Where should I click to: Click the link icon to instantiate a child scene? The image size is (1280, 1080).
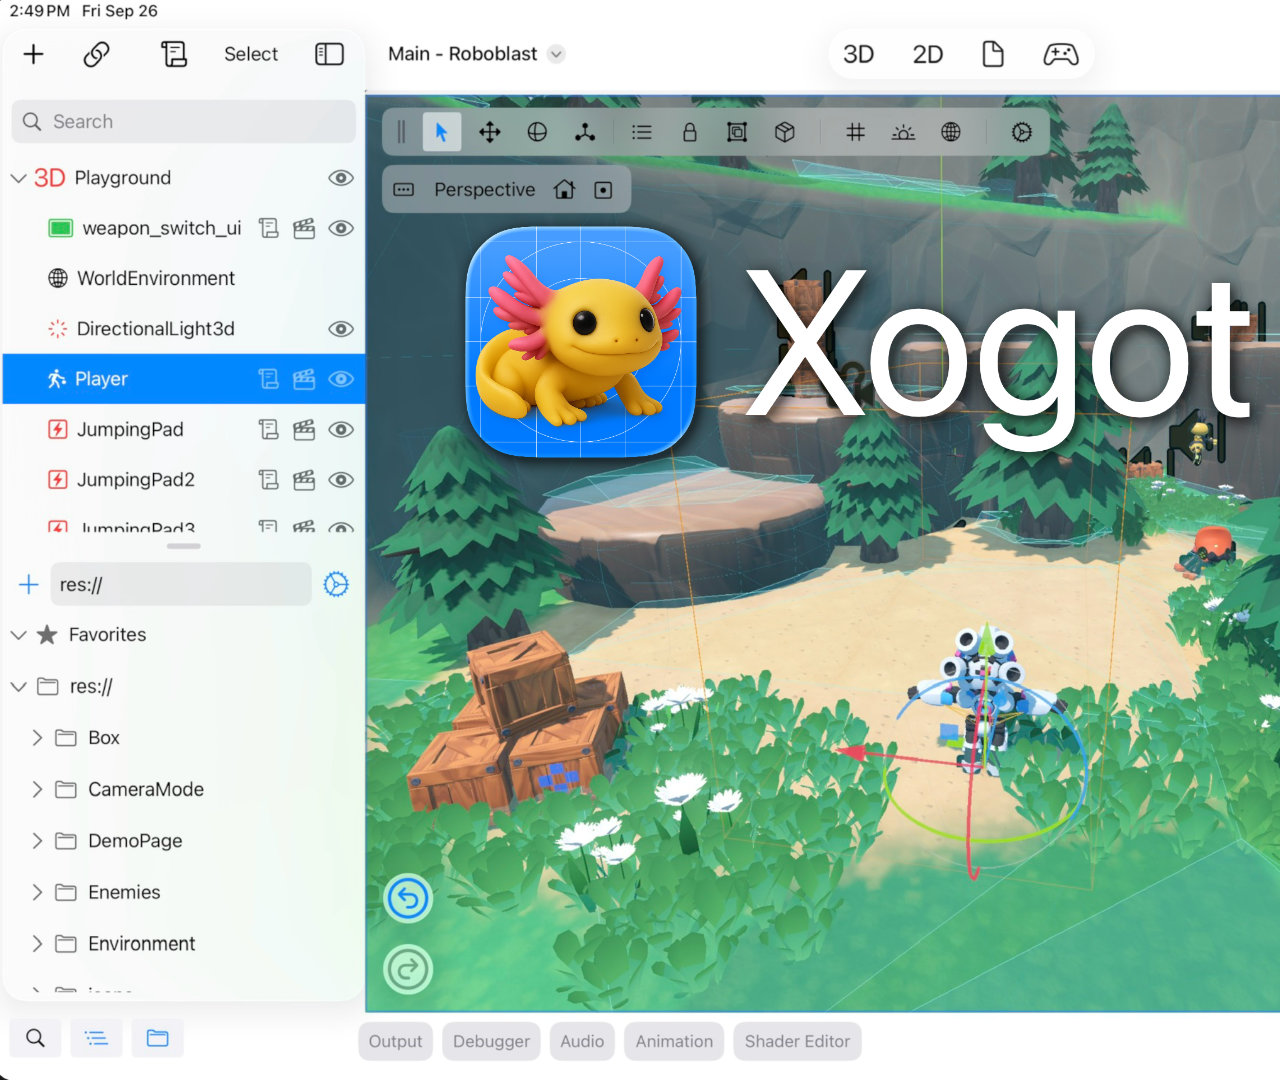(96, 55)
